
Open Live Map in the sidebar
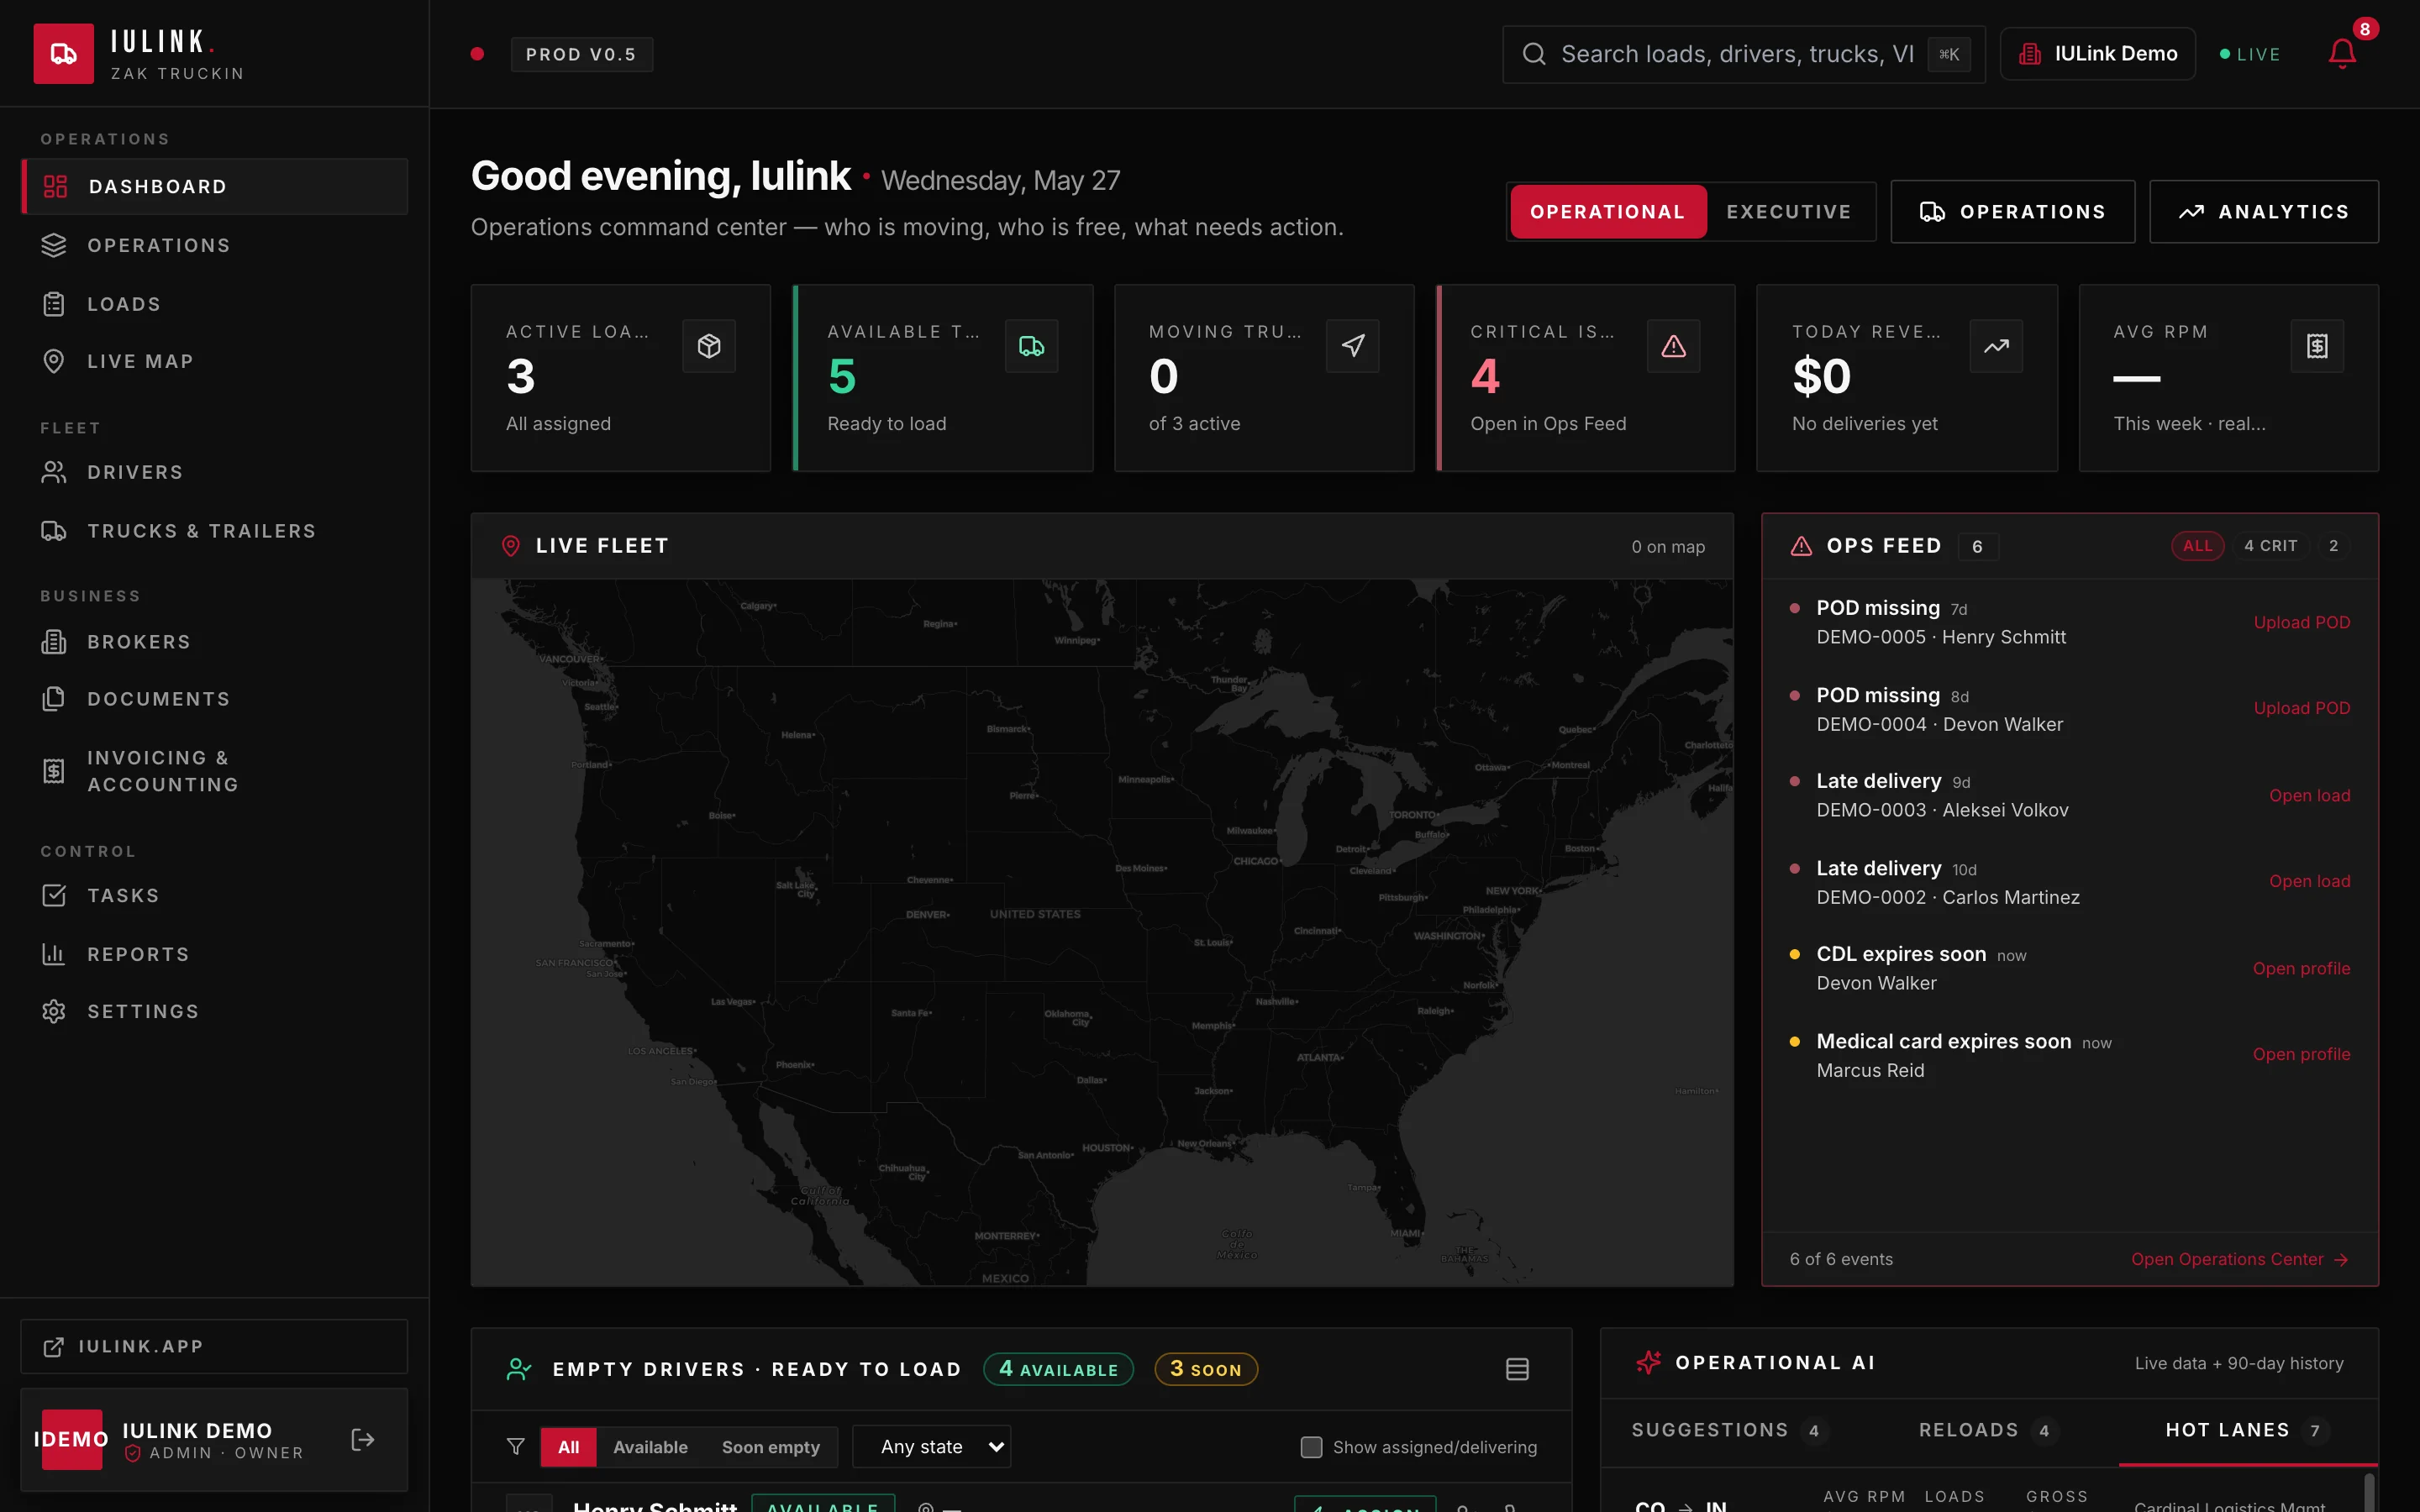pos(214,361)
